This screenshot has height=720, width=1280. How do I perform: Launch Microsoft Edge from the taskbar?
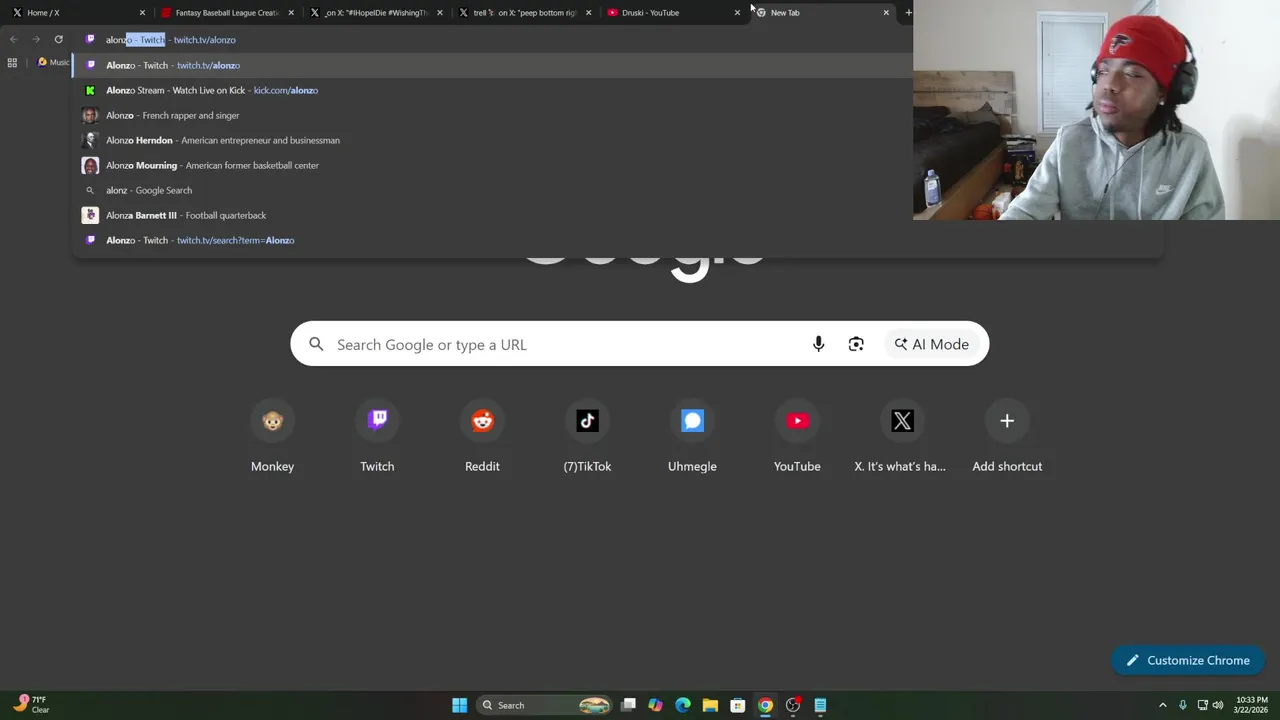[x=683, y=705]
